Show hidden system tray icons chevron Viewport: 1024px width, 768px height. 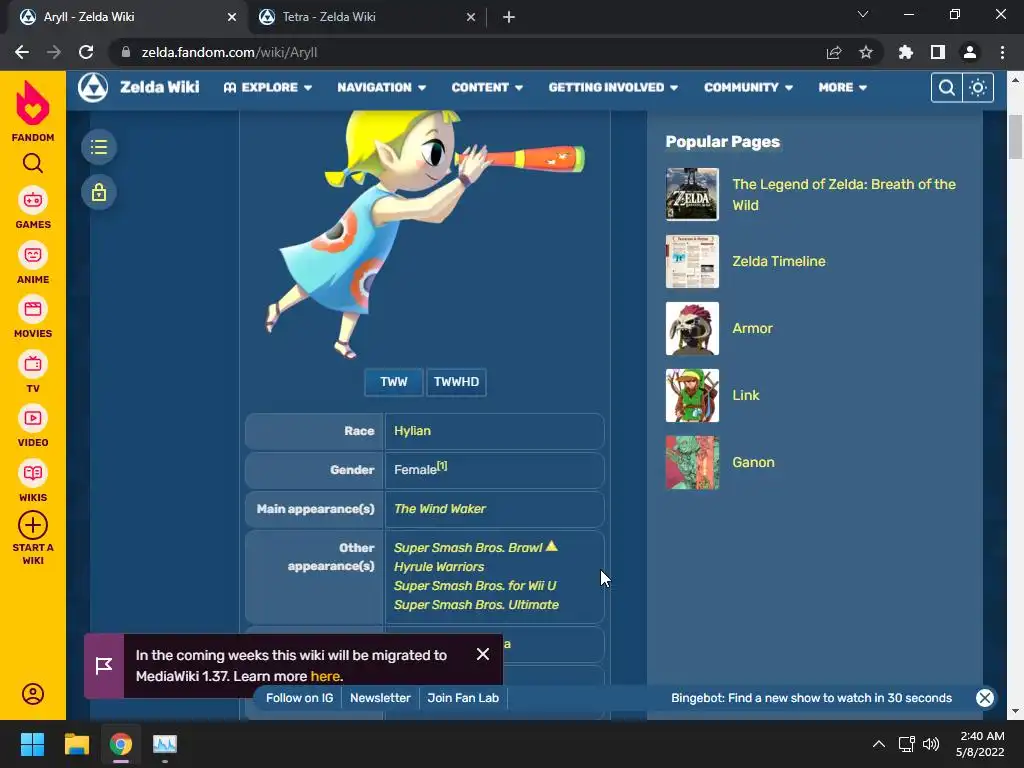point(879,744)
